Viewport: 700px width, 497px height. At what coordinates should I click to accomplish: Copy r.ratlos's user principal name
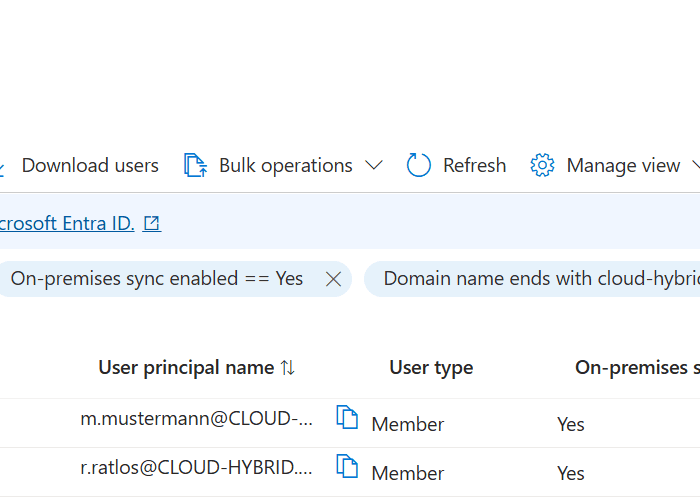pos(347,466)
